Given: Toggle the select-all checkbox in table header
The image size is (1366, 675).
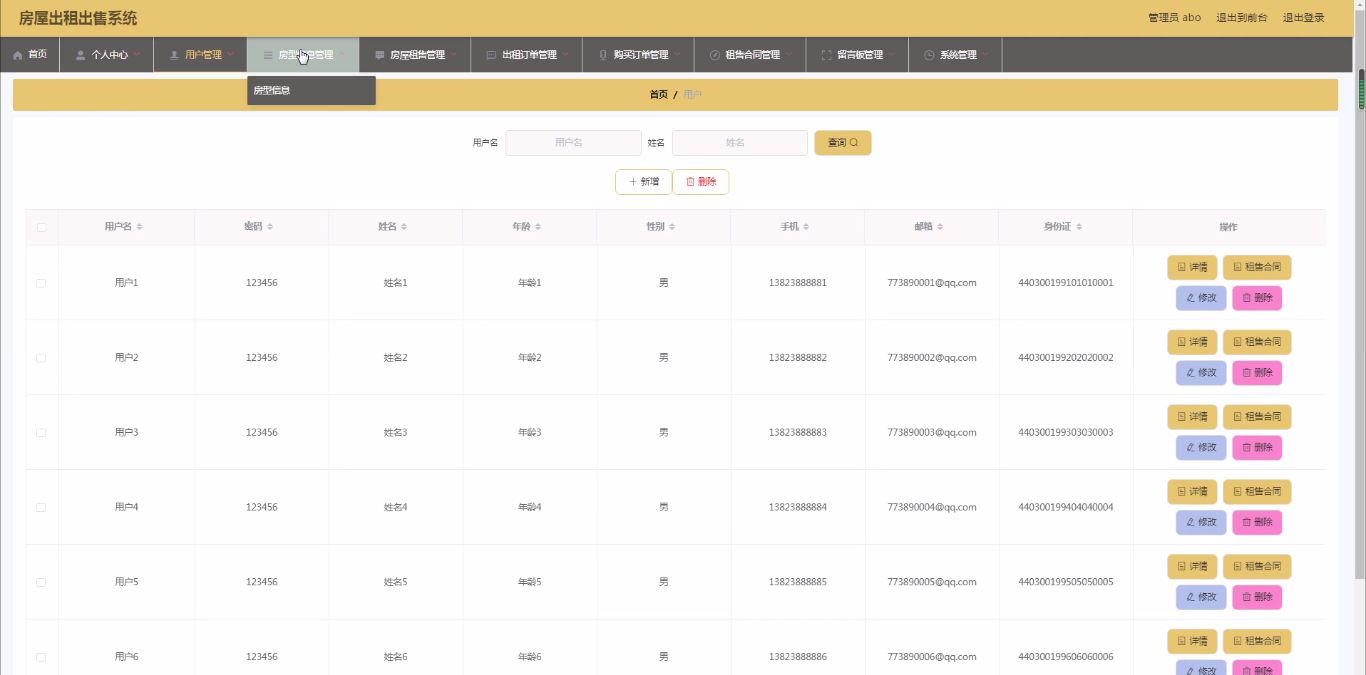Looking at the screenshot, I should click(41, 227).
